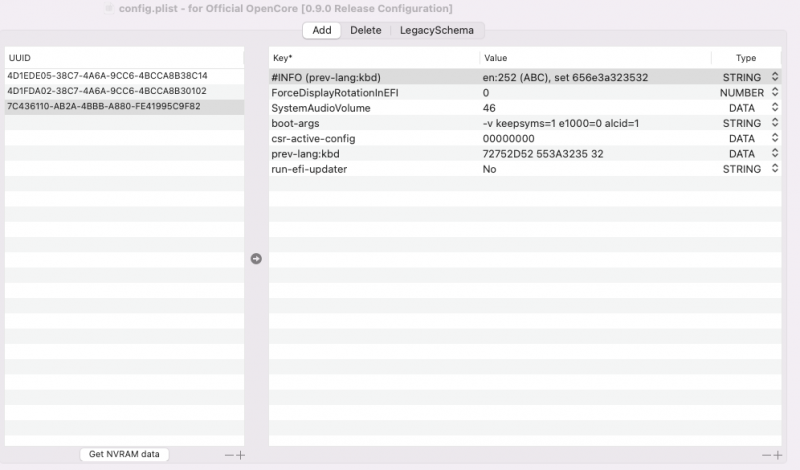Image resolution: width=800 pixels, height=470 pixels.
Task: Open the type selector for the prev-lang:kbd DATA row
Action: point(775,153)
